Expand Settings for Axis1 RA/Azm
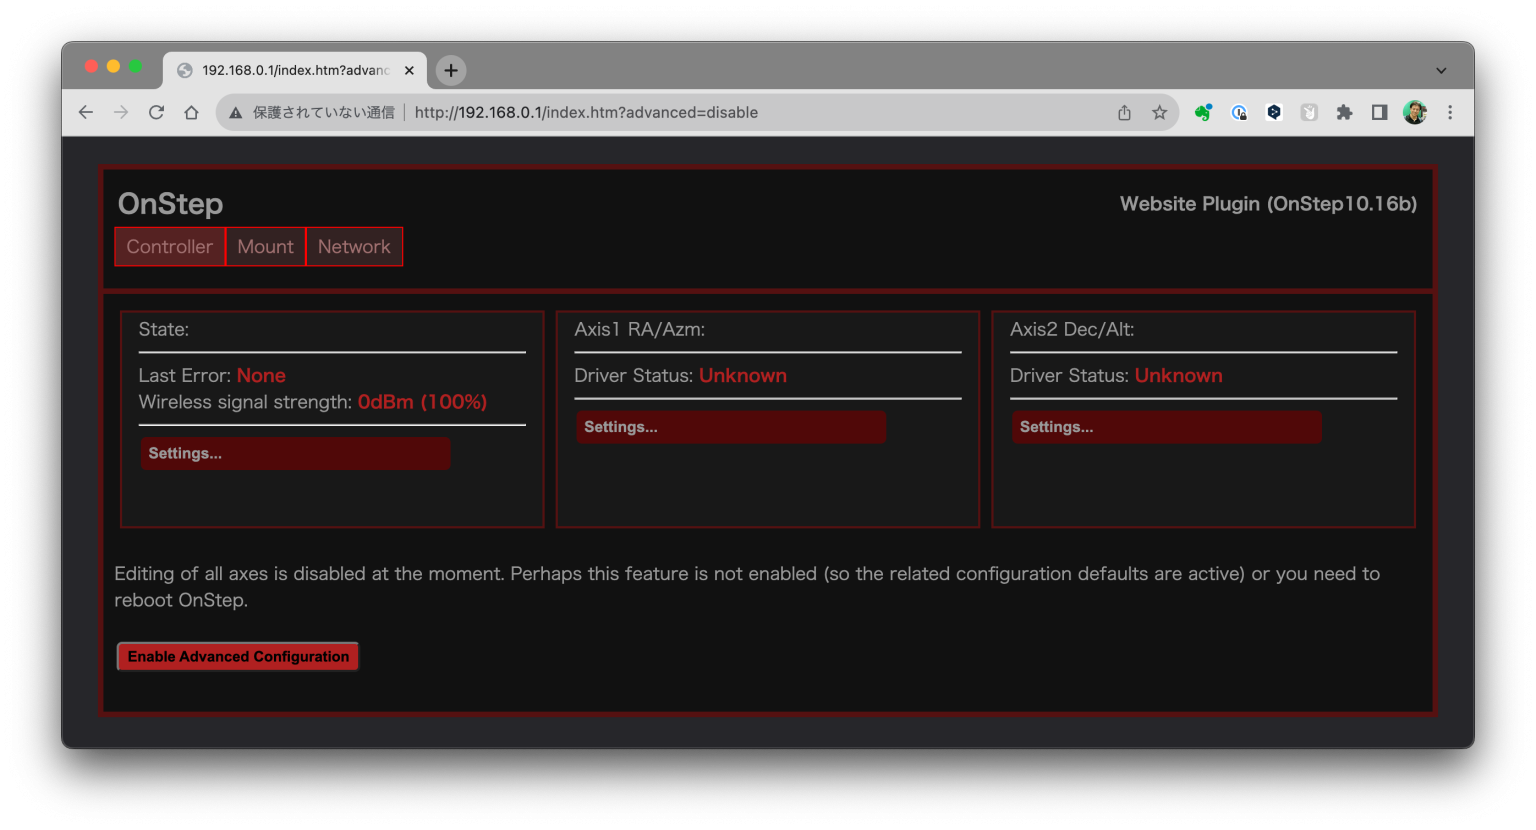 [x=730, y=427]
